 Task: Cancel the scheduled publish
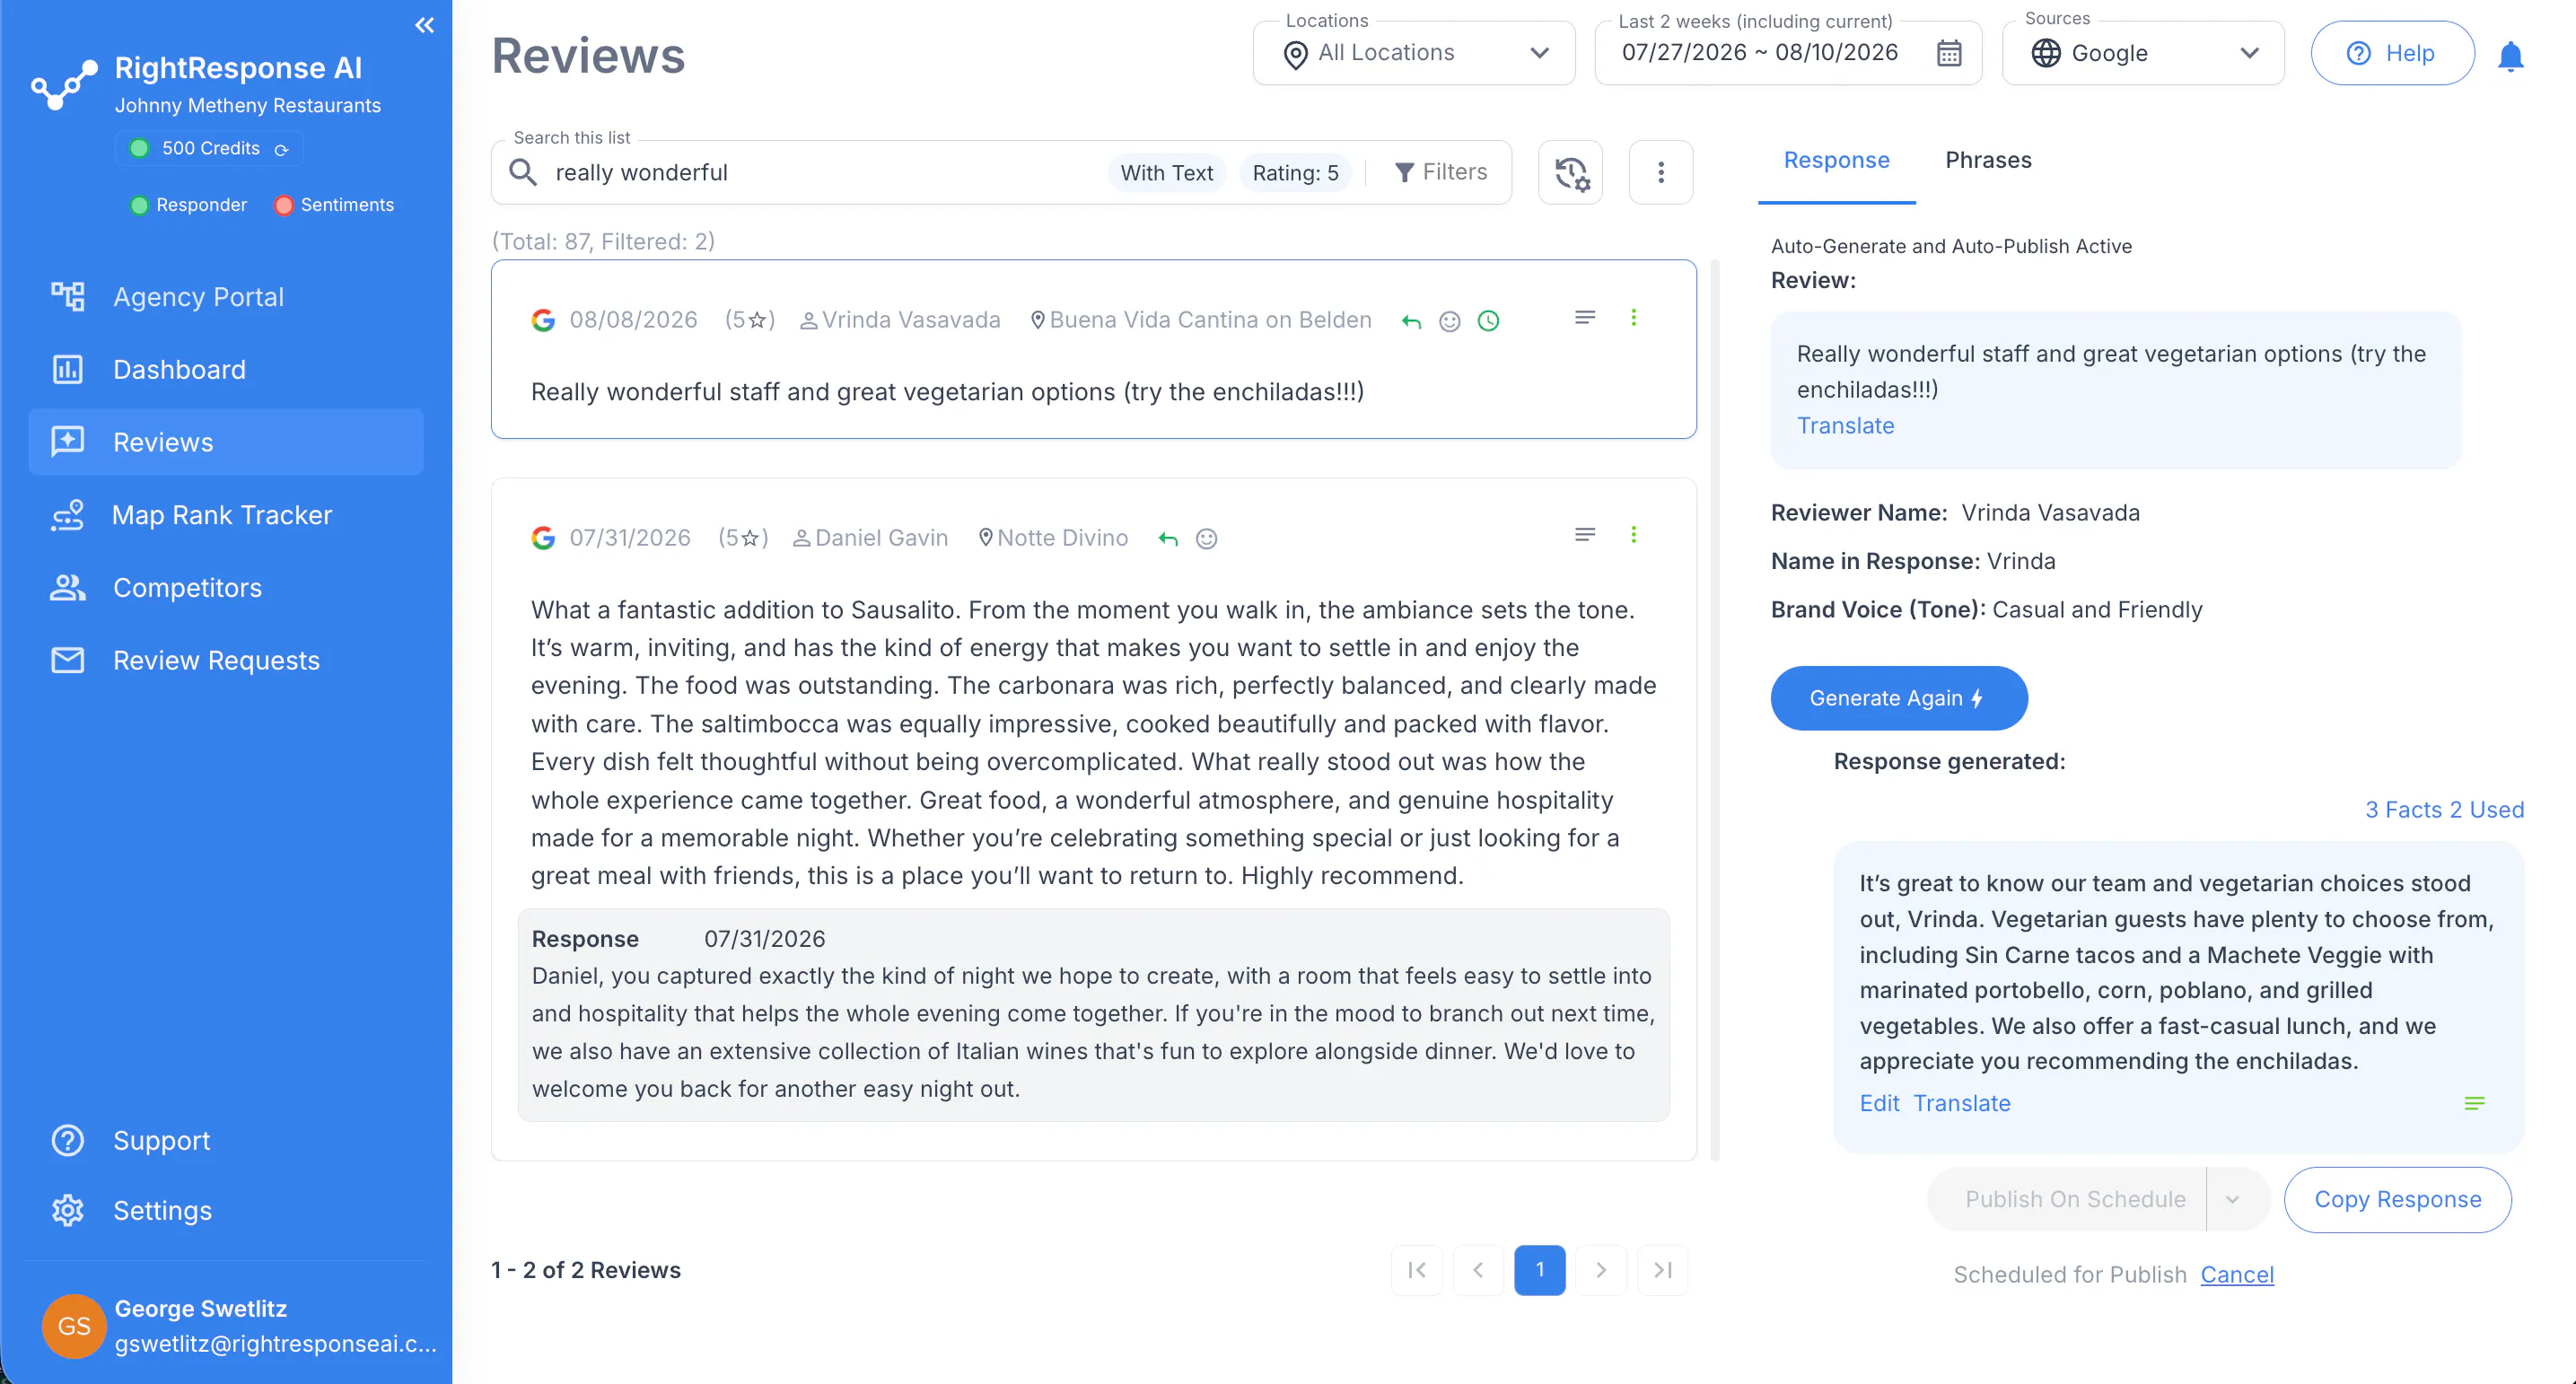2237,1275
